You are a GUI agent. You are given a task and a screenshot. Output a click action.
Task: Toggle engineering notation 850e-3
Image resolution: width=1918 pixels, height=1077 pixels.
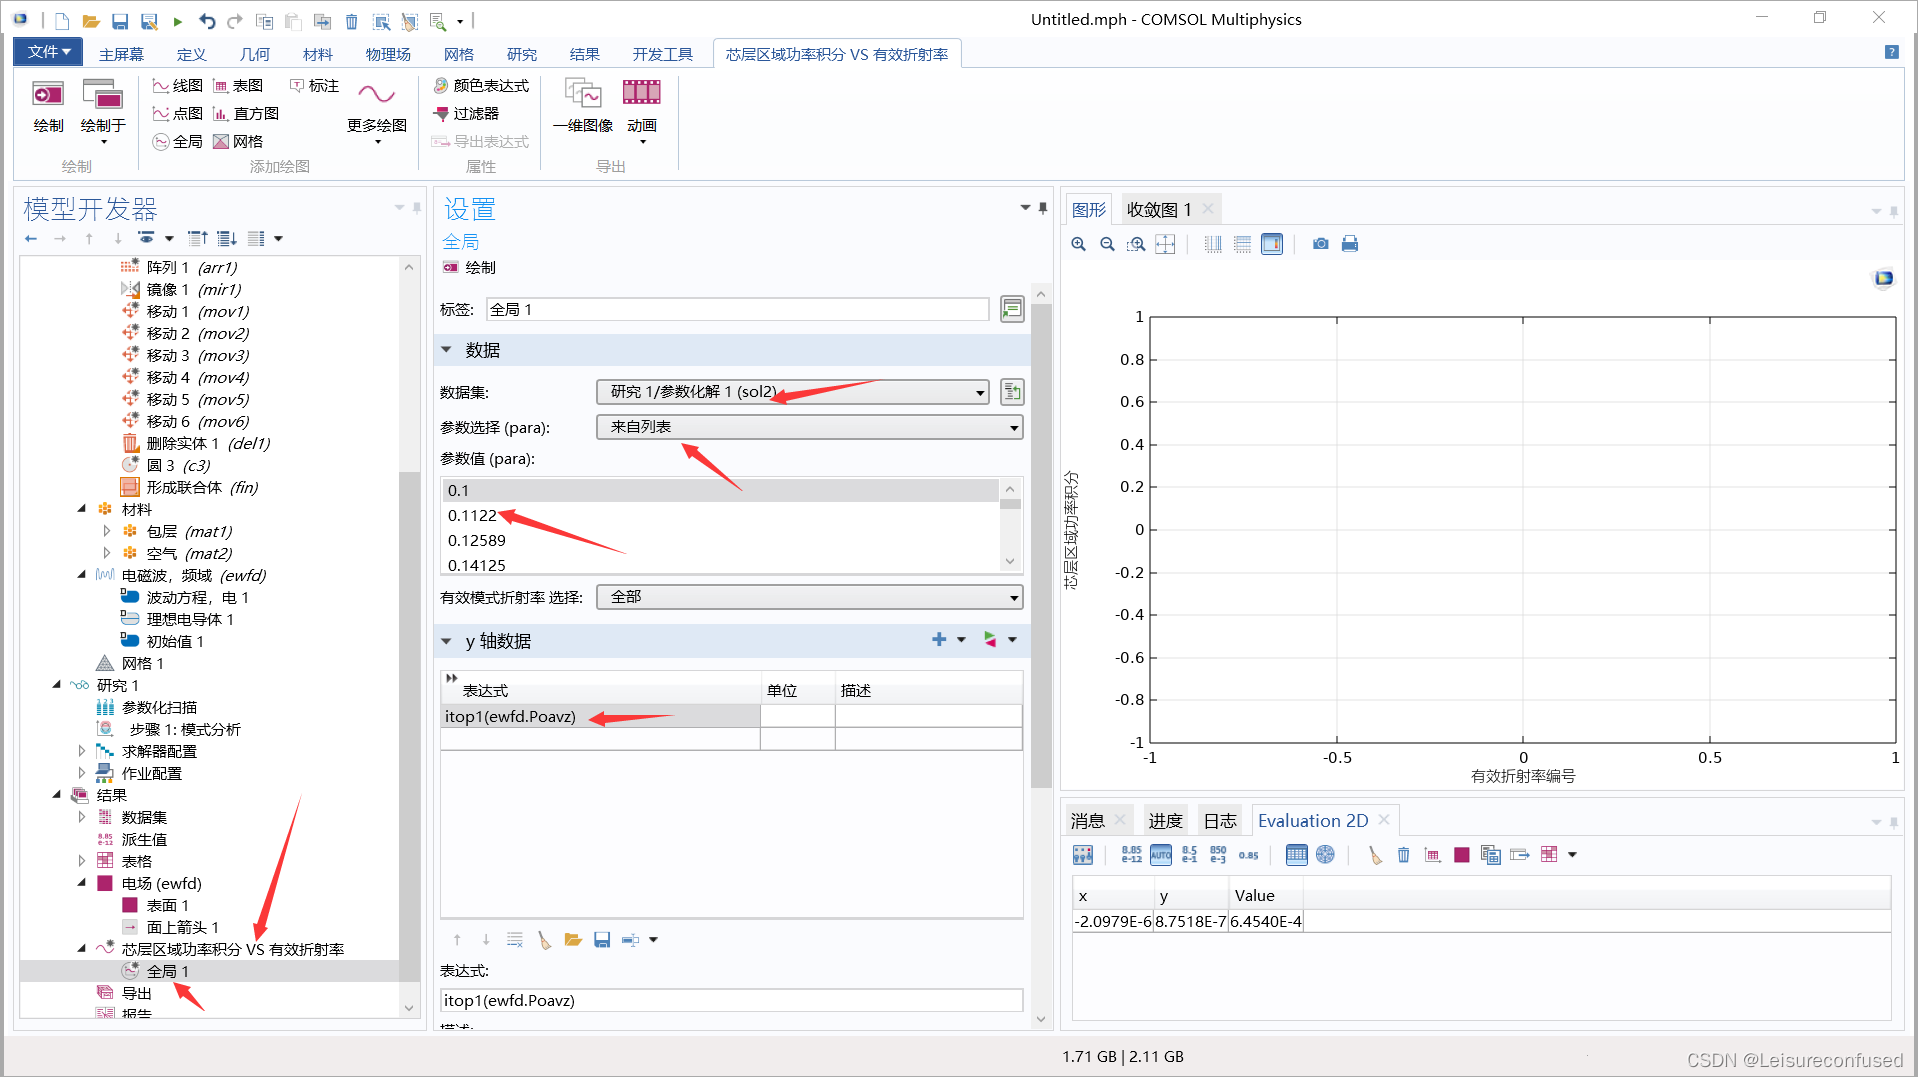point(1218,855)
